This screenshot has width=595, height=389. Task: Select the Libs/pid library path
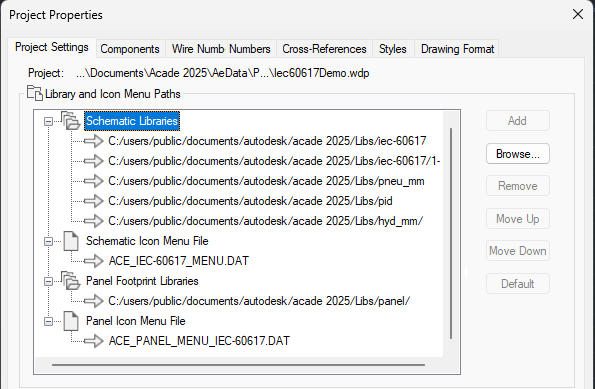coord(250,201)
